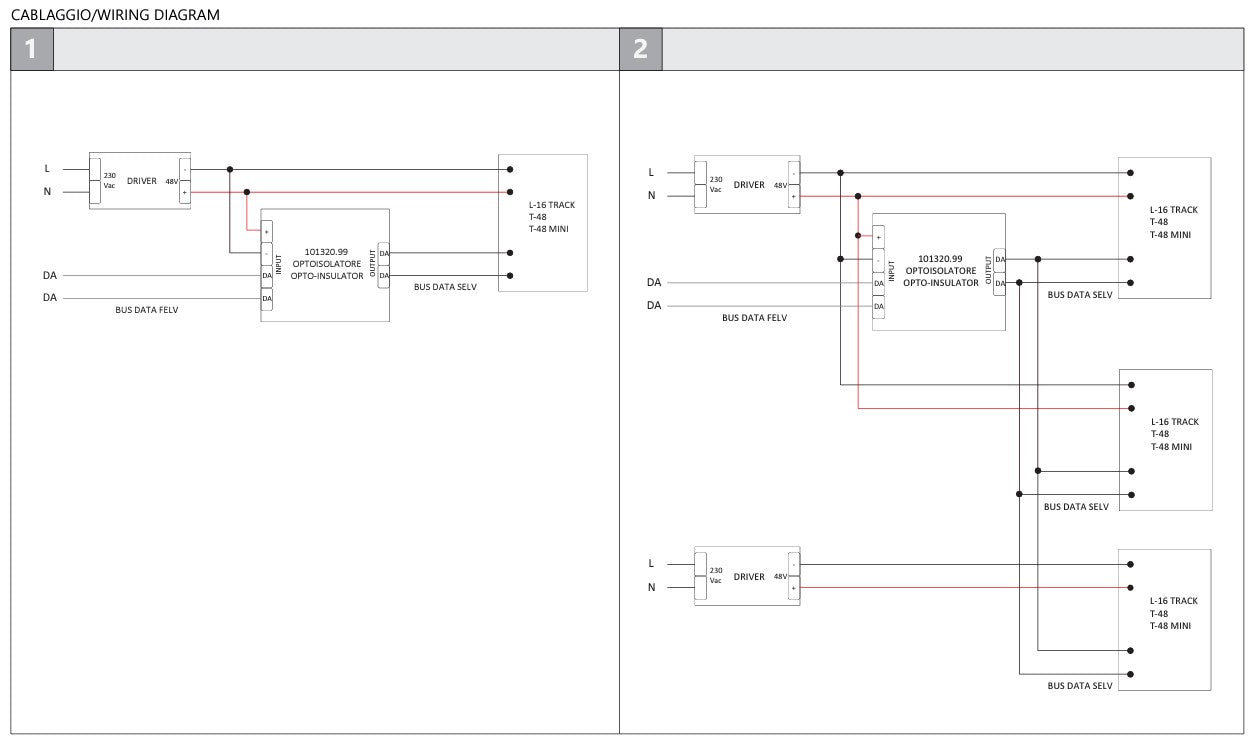Click the opto-insulator 101320.99 box in diagram 2
Screen dimensions: 1254x743
(938, 271)
